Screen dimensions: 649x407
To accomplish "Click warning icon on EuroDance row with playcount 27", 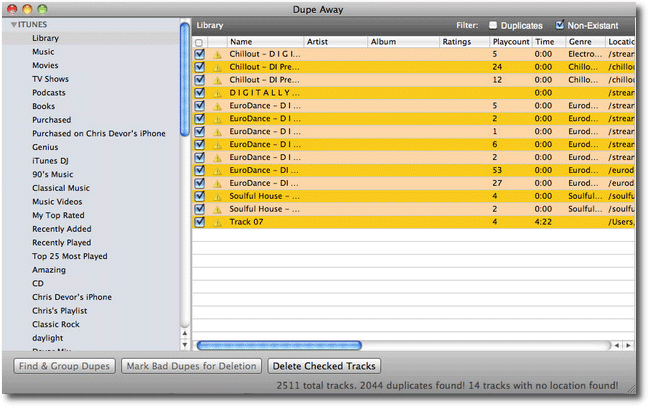I will tap(217, 183).
